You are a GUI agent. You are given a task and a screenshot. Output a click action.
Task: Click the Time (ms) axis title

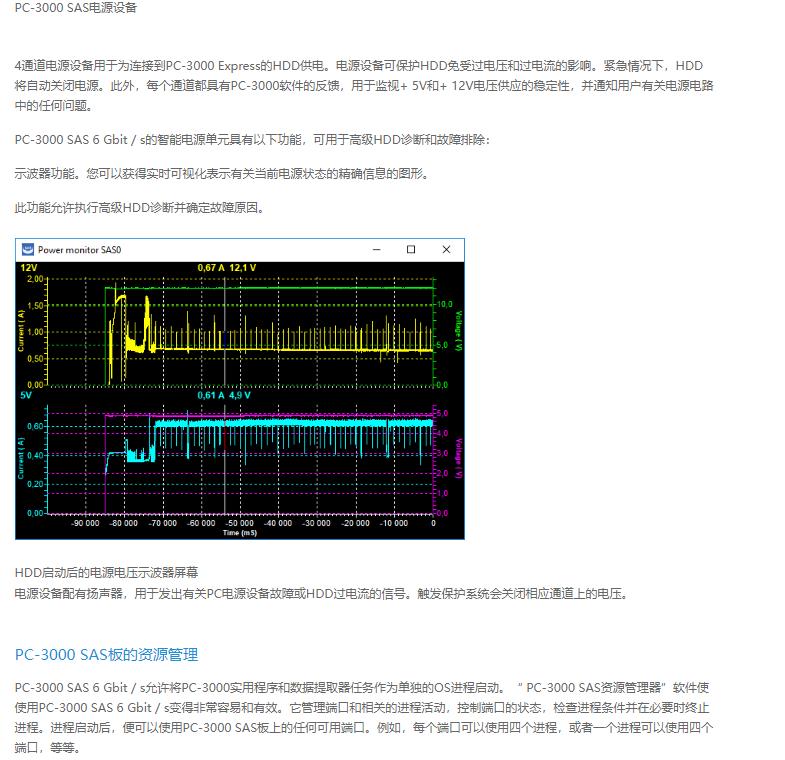point(240,533)
